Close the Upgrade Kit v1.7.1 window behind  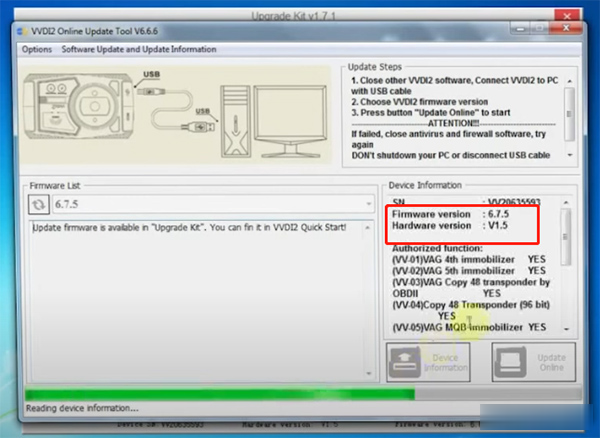tap(567, 15)
